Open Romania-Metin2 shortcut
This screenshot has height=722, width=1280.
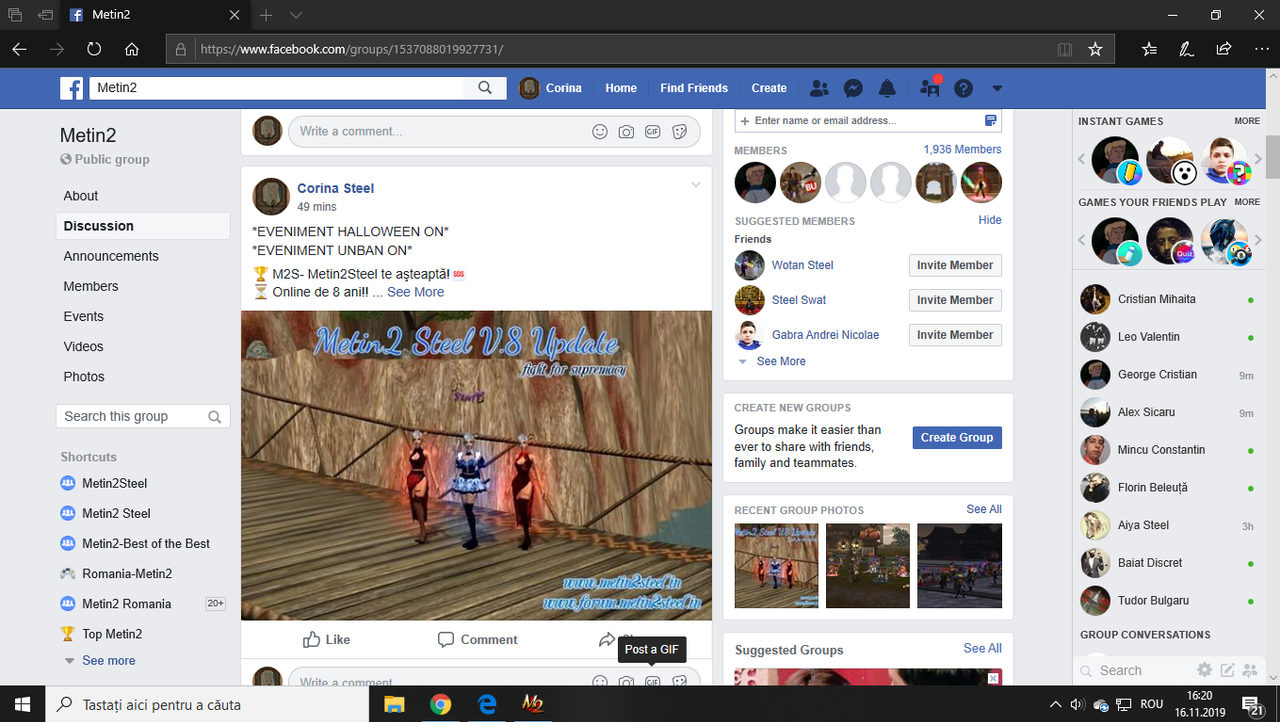(x=127, y=573)
